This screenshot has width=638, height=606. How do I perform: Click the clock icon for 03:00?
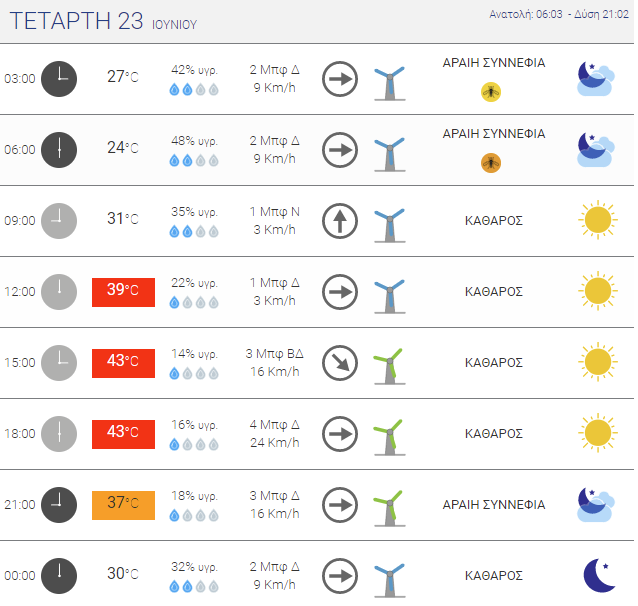pos(59,79)
